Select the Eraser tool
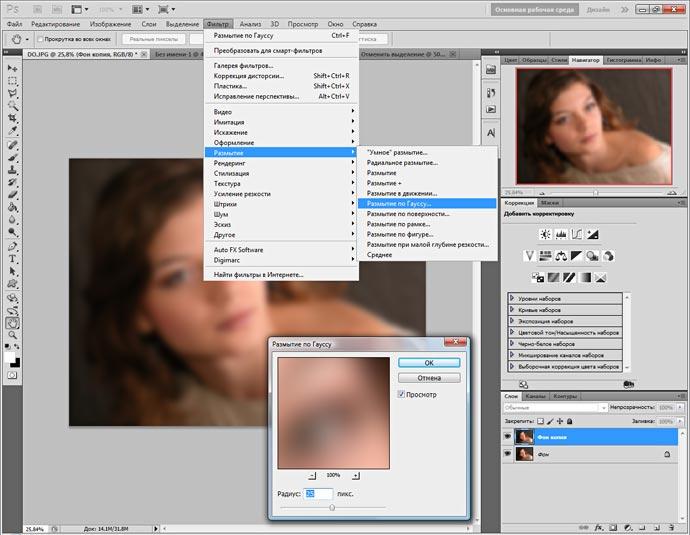 click(12, 194)
